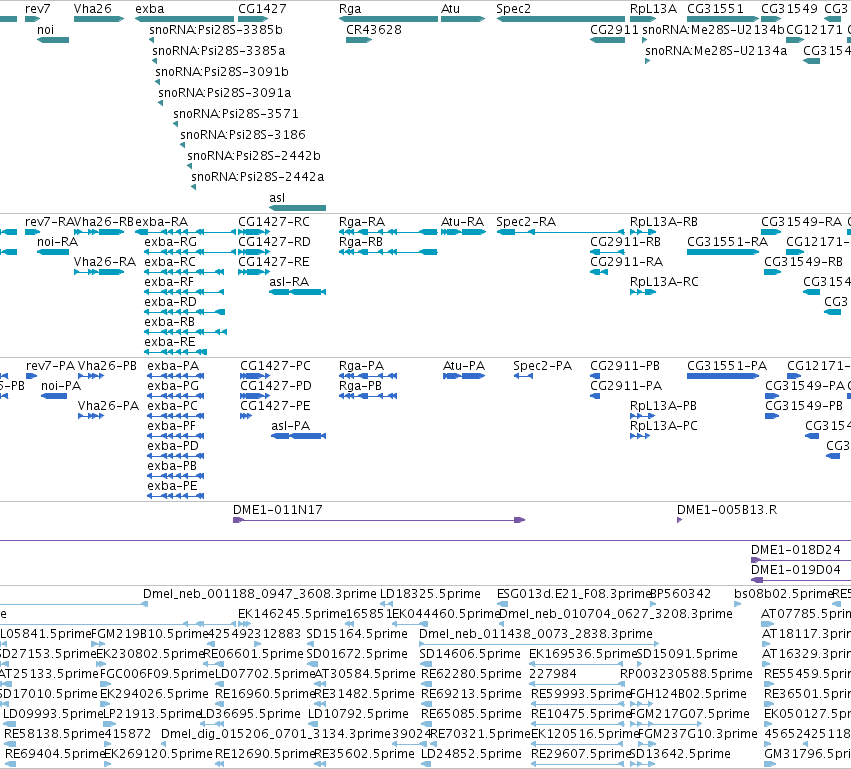Click the asl gene bar below snoRNAs
This screenshot has width=851, height=769.
(x=297, y=208)
